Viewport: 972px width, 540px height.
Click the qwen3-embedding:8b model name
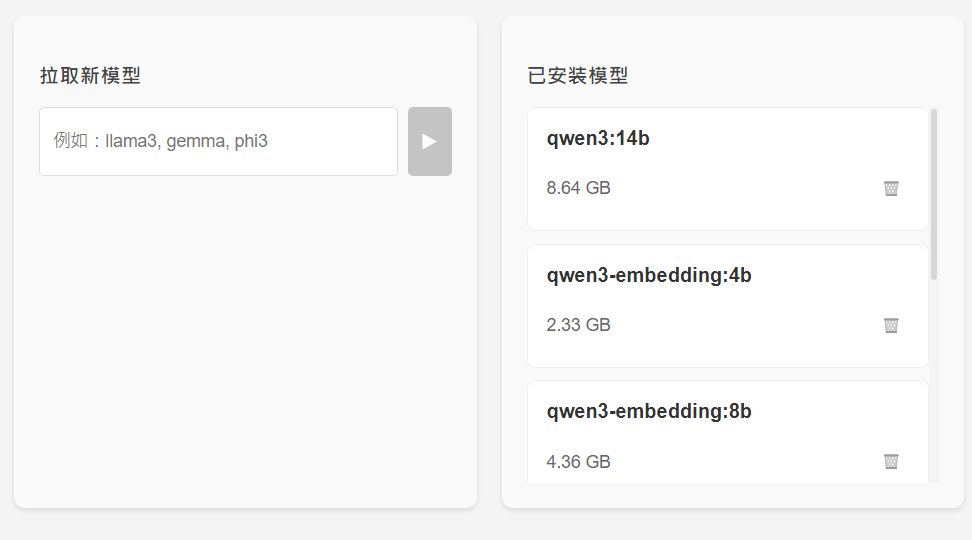pos(649,411)
